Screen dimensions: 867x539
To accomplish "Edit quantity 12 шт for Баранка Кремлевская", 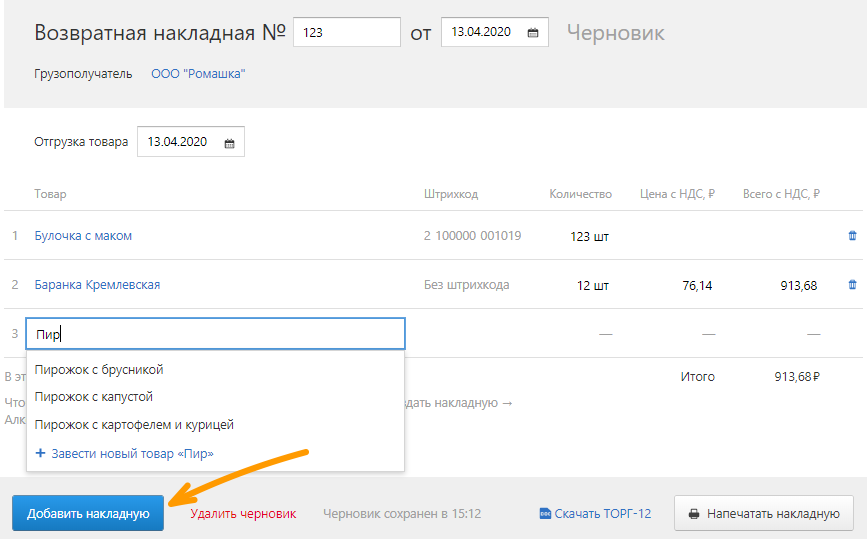I will (592, 285).
